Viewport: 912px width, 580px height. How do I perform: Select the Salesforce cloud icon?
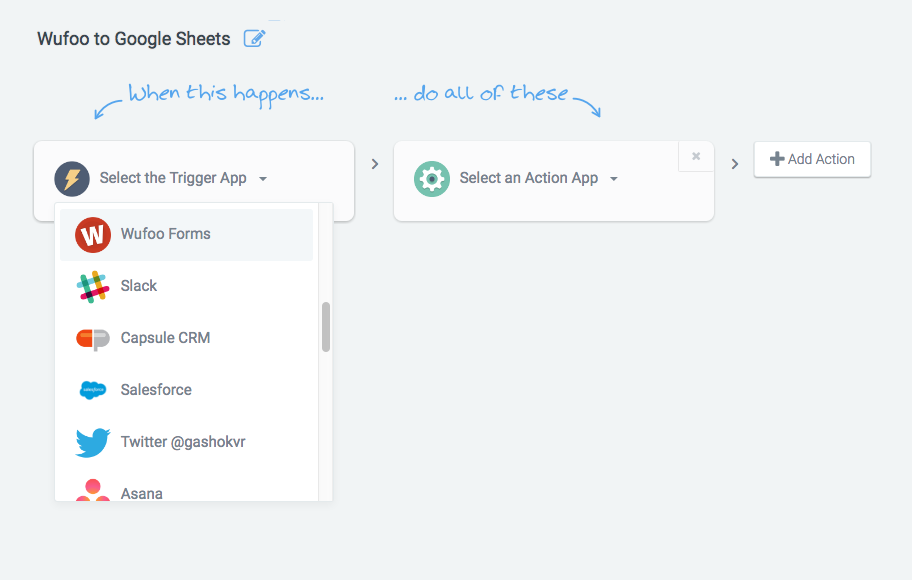pos(93,390)
